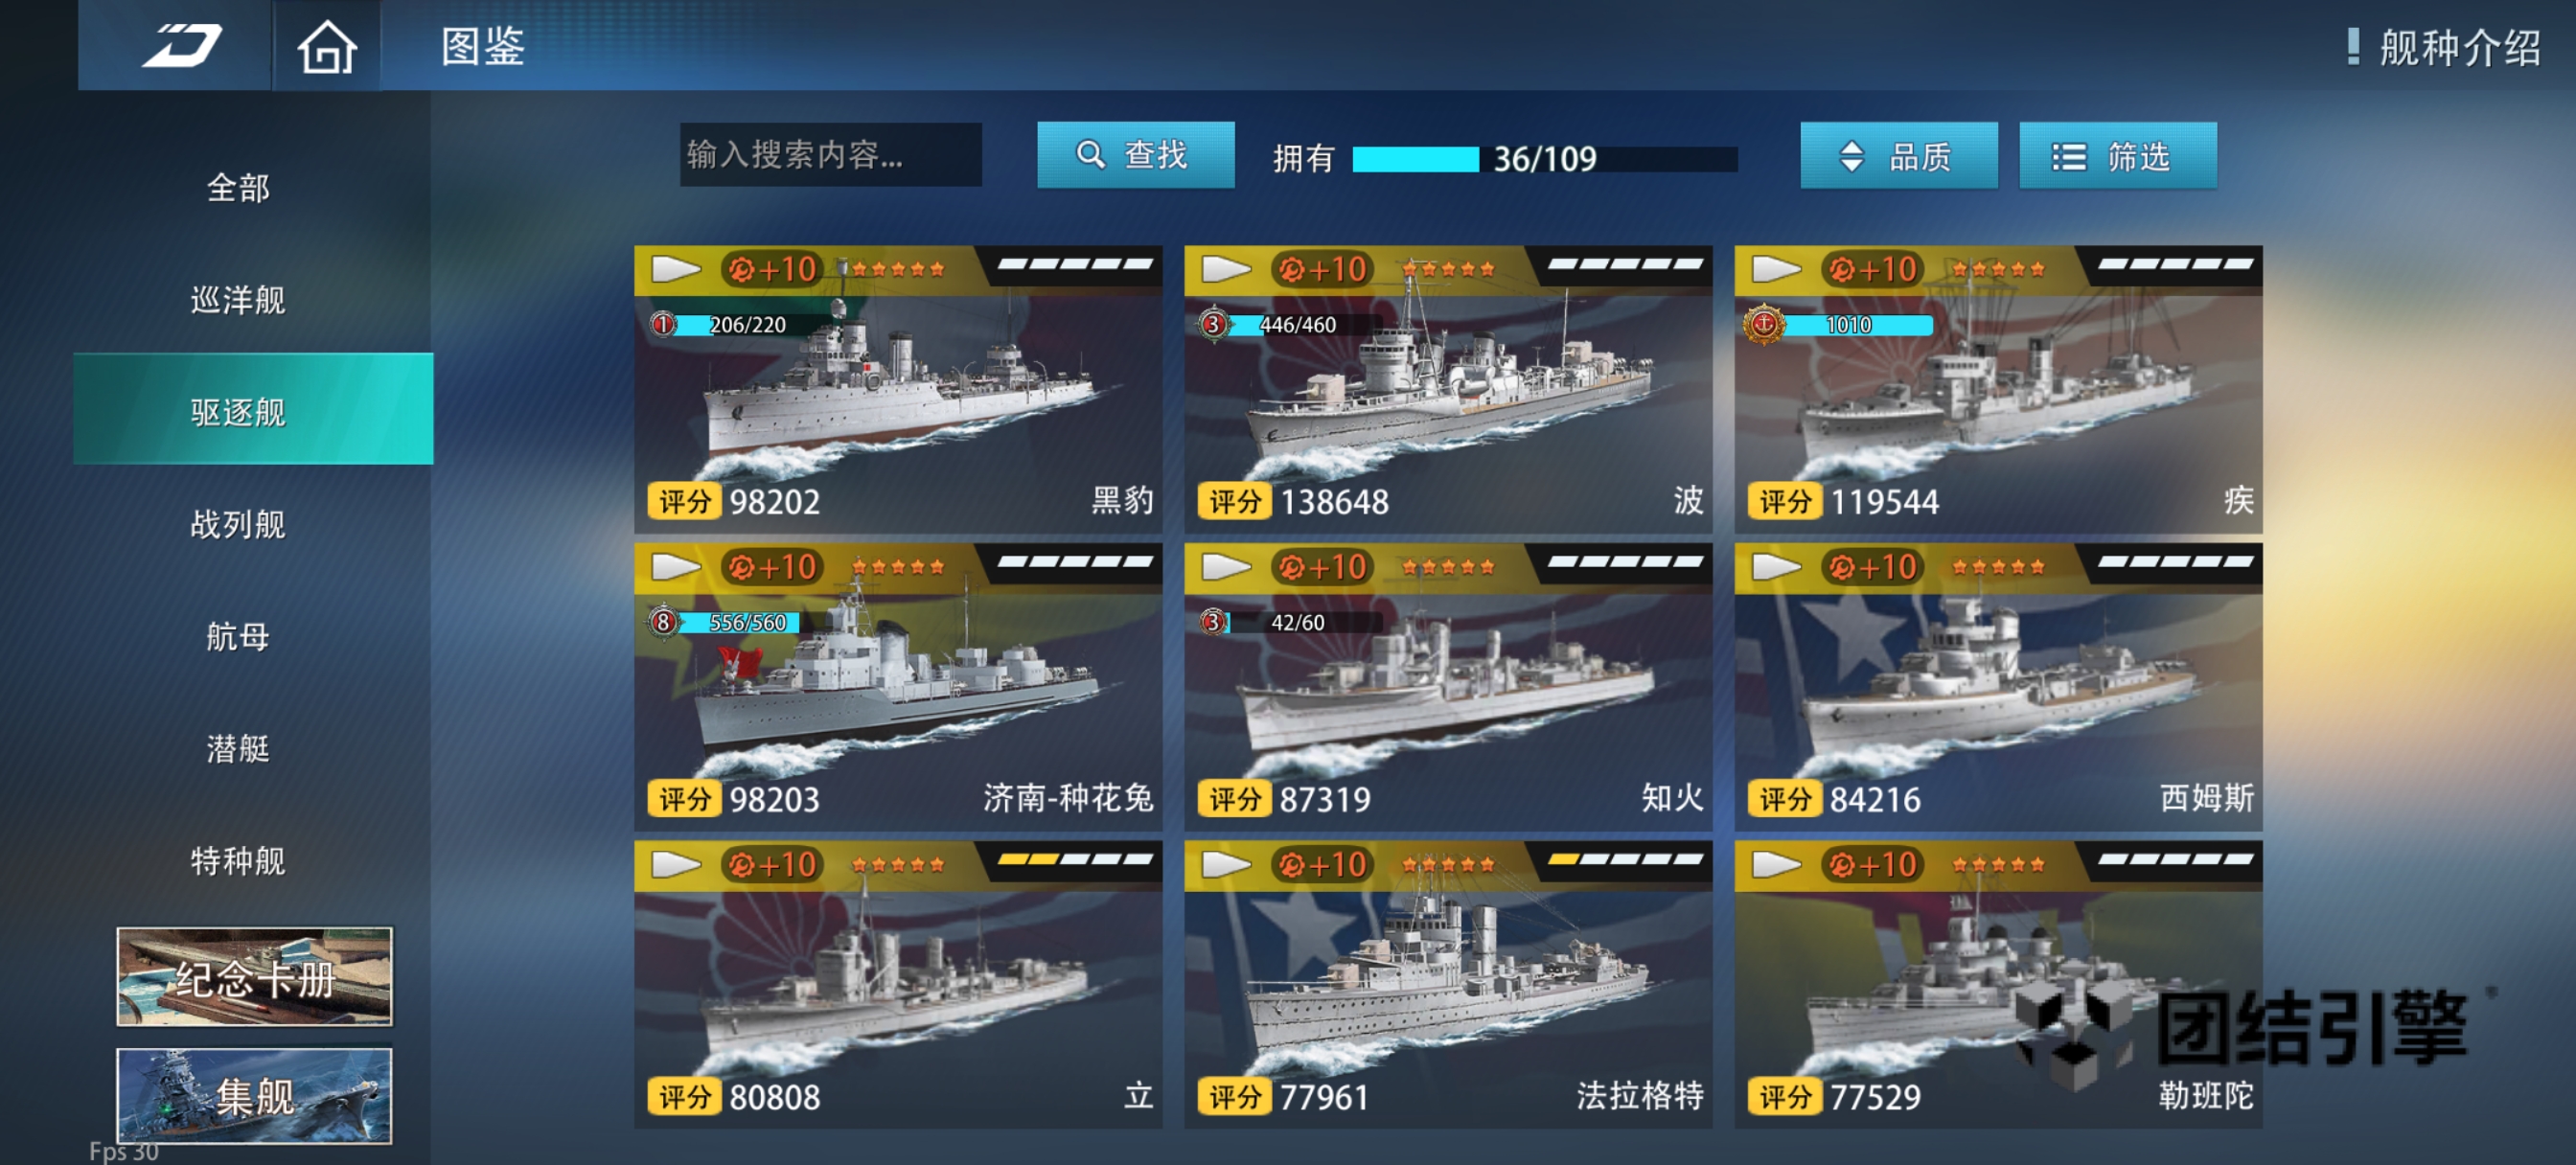Open the 潜艇 category
This screenshot has height=1165, width=2576.
click(x=238, y=748)
